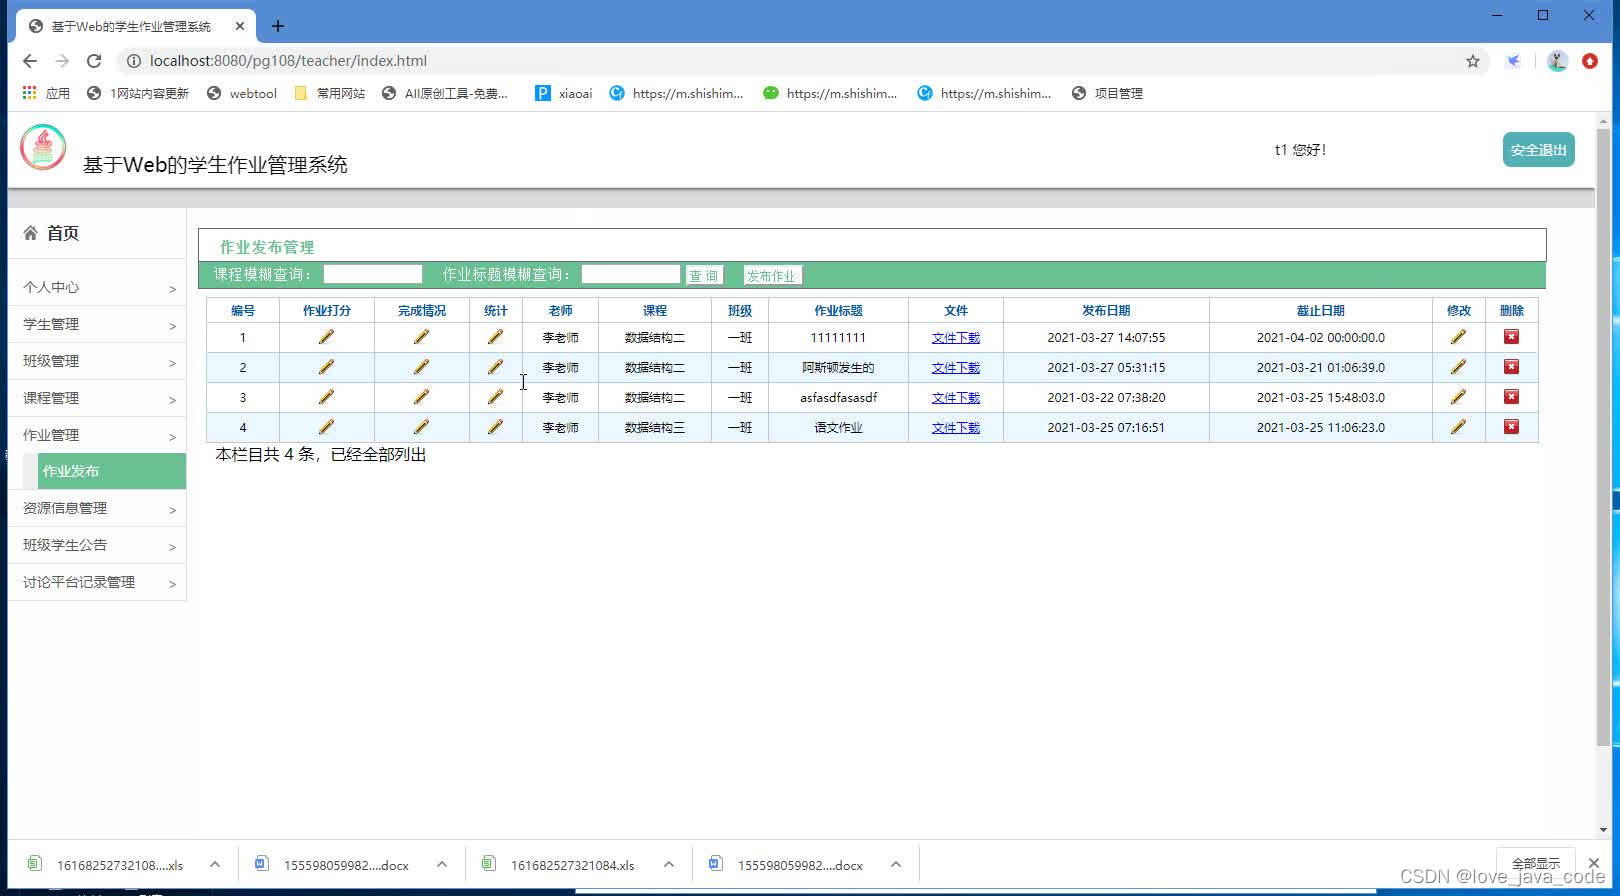Expand 个人中心 sidebar menu
Viewport: 1620px width, 896px height.
click(x=97, y=287)
